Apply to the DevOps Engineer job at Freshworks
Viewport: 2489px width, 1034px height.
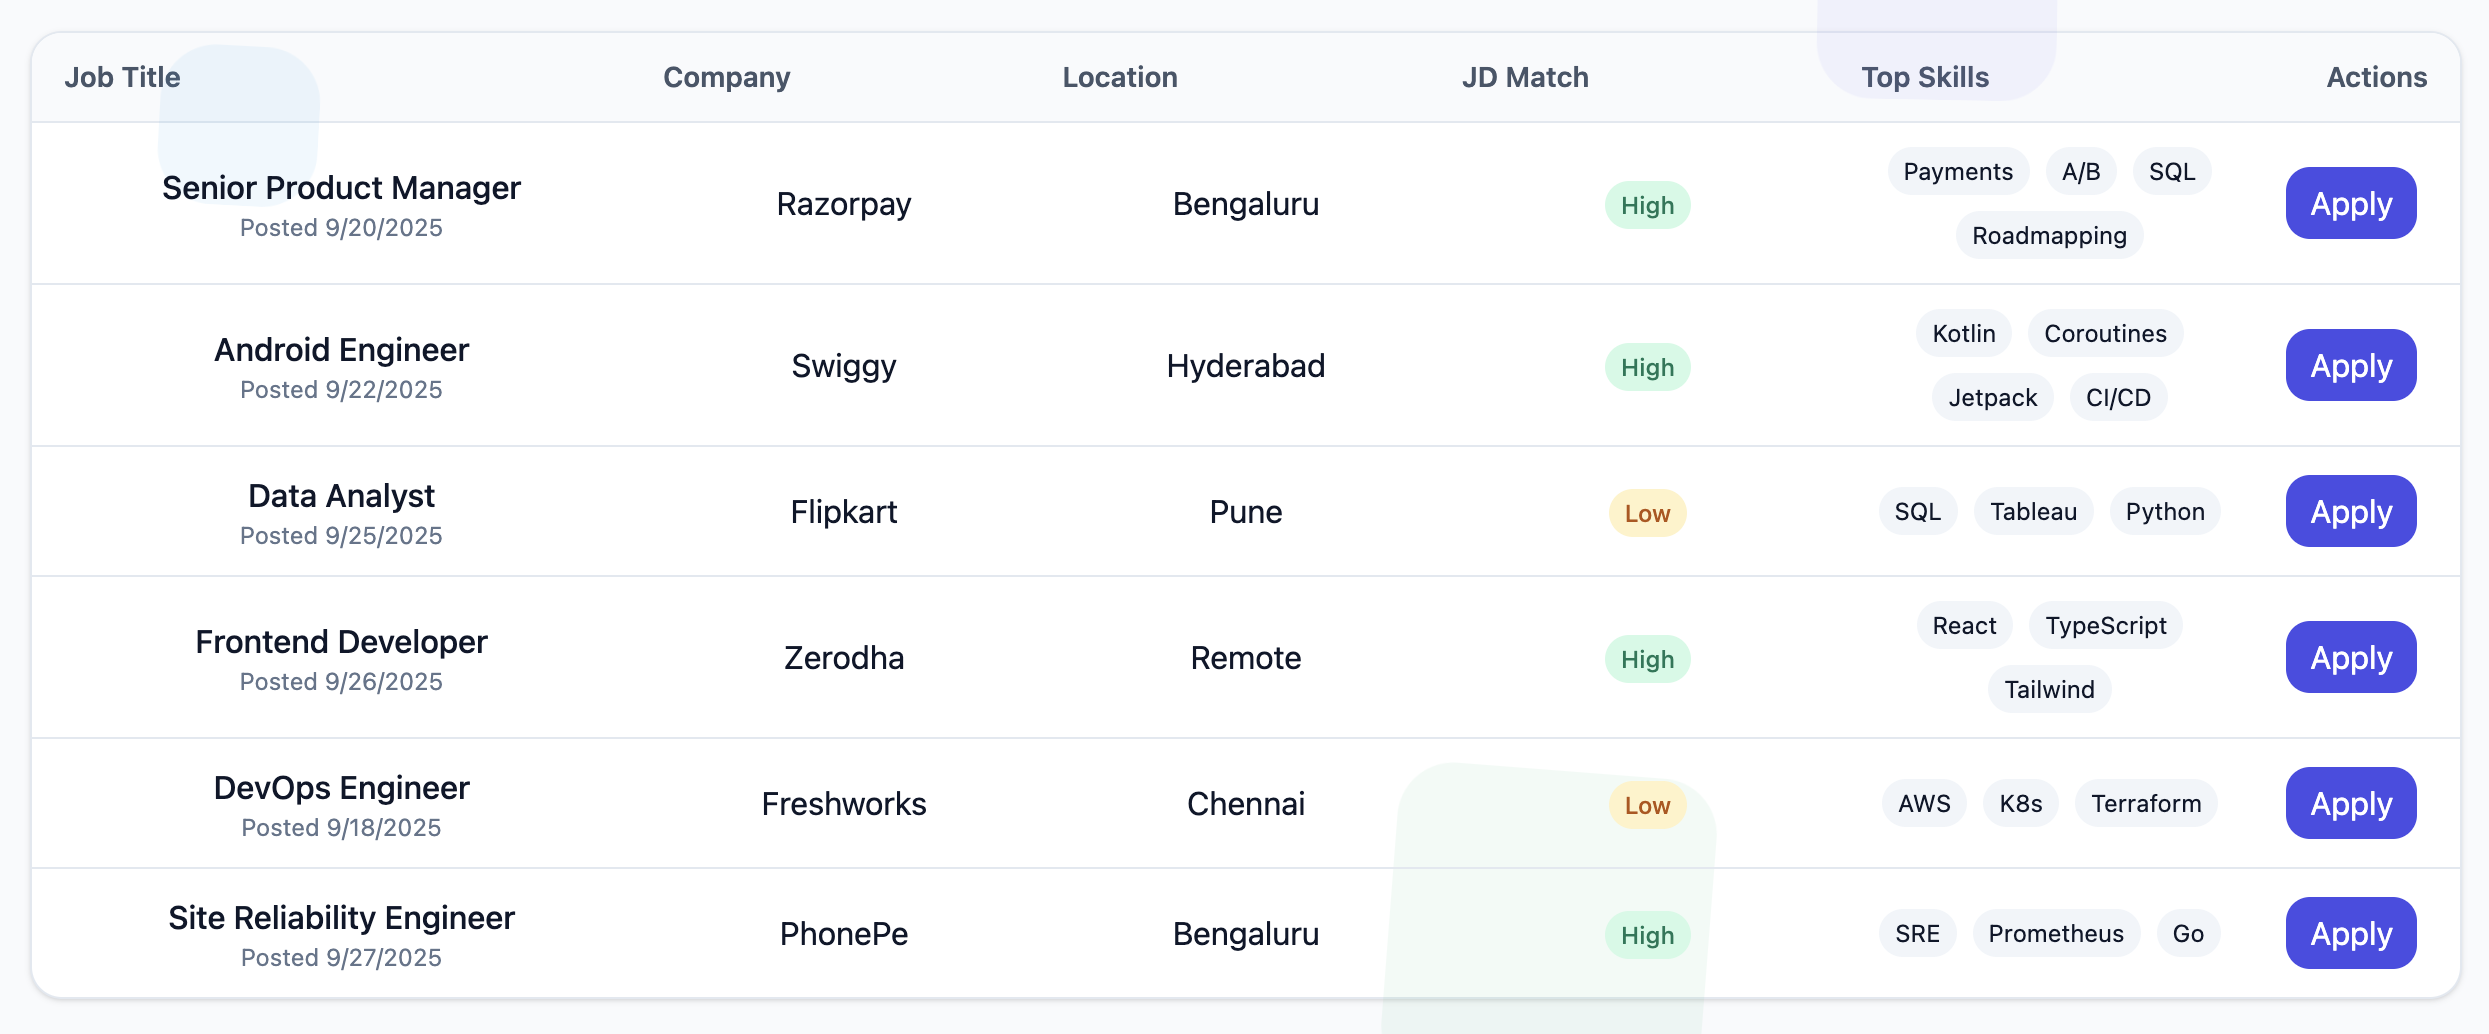coord(2350,803)
